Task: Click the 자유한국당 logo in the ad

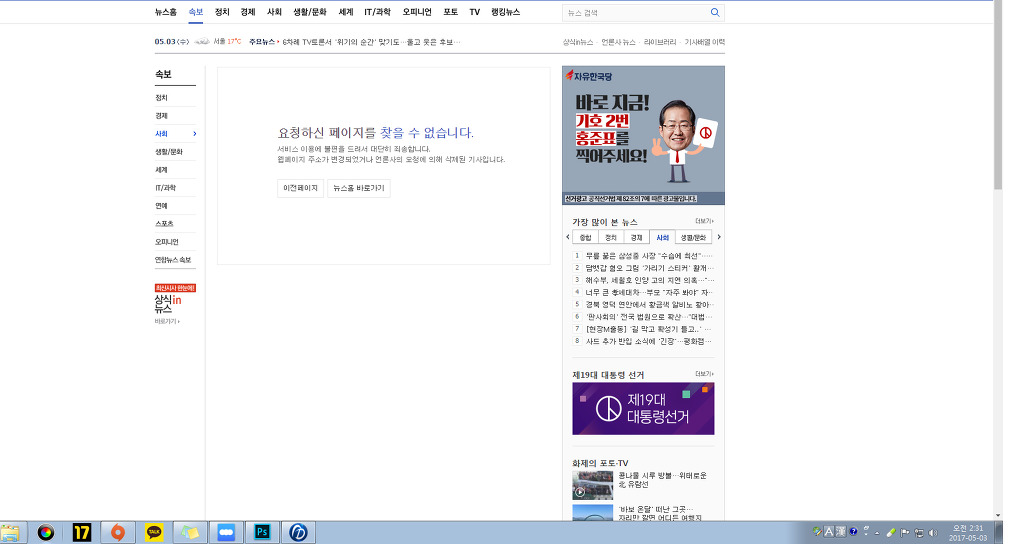Action: click(x=589, y=76)
